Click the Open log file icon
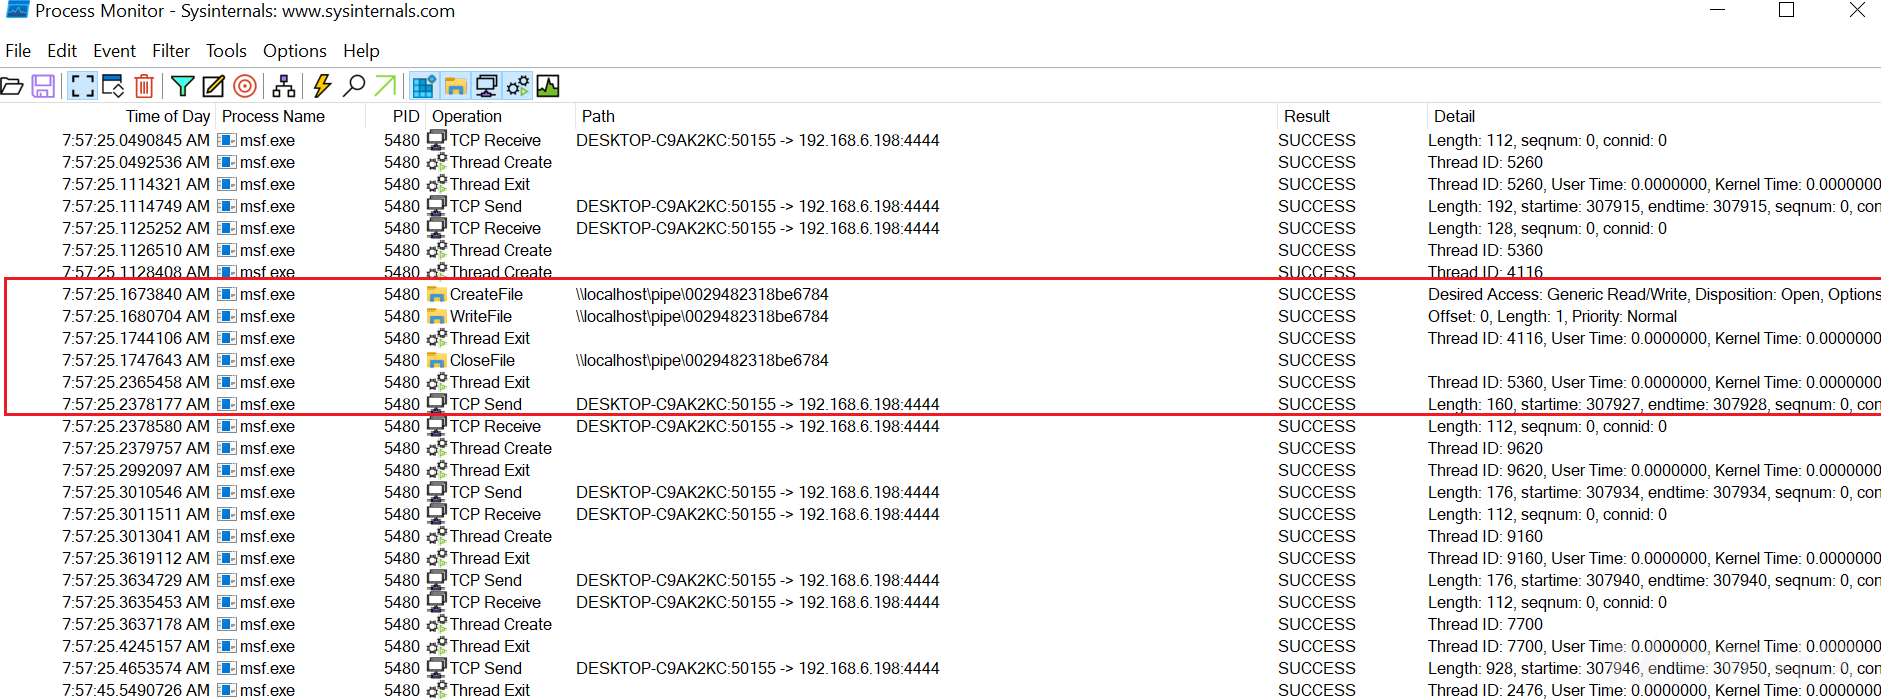Viewport: 1881px width, 699px height. 12,86
